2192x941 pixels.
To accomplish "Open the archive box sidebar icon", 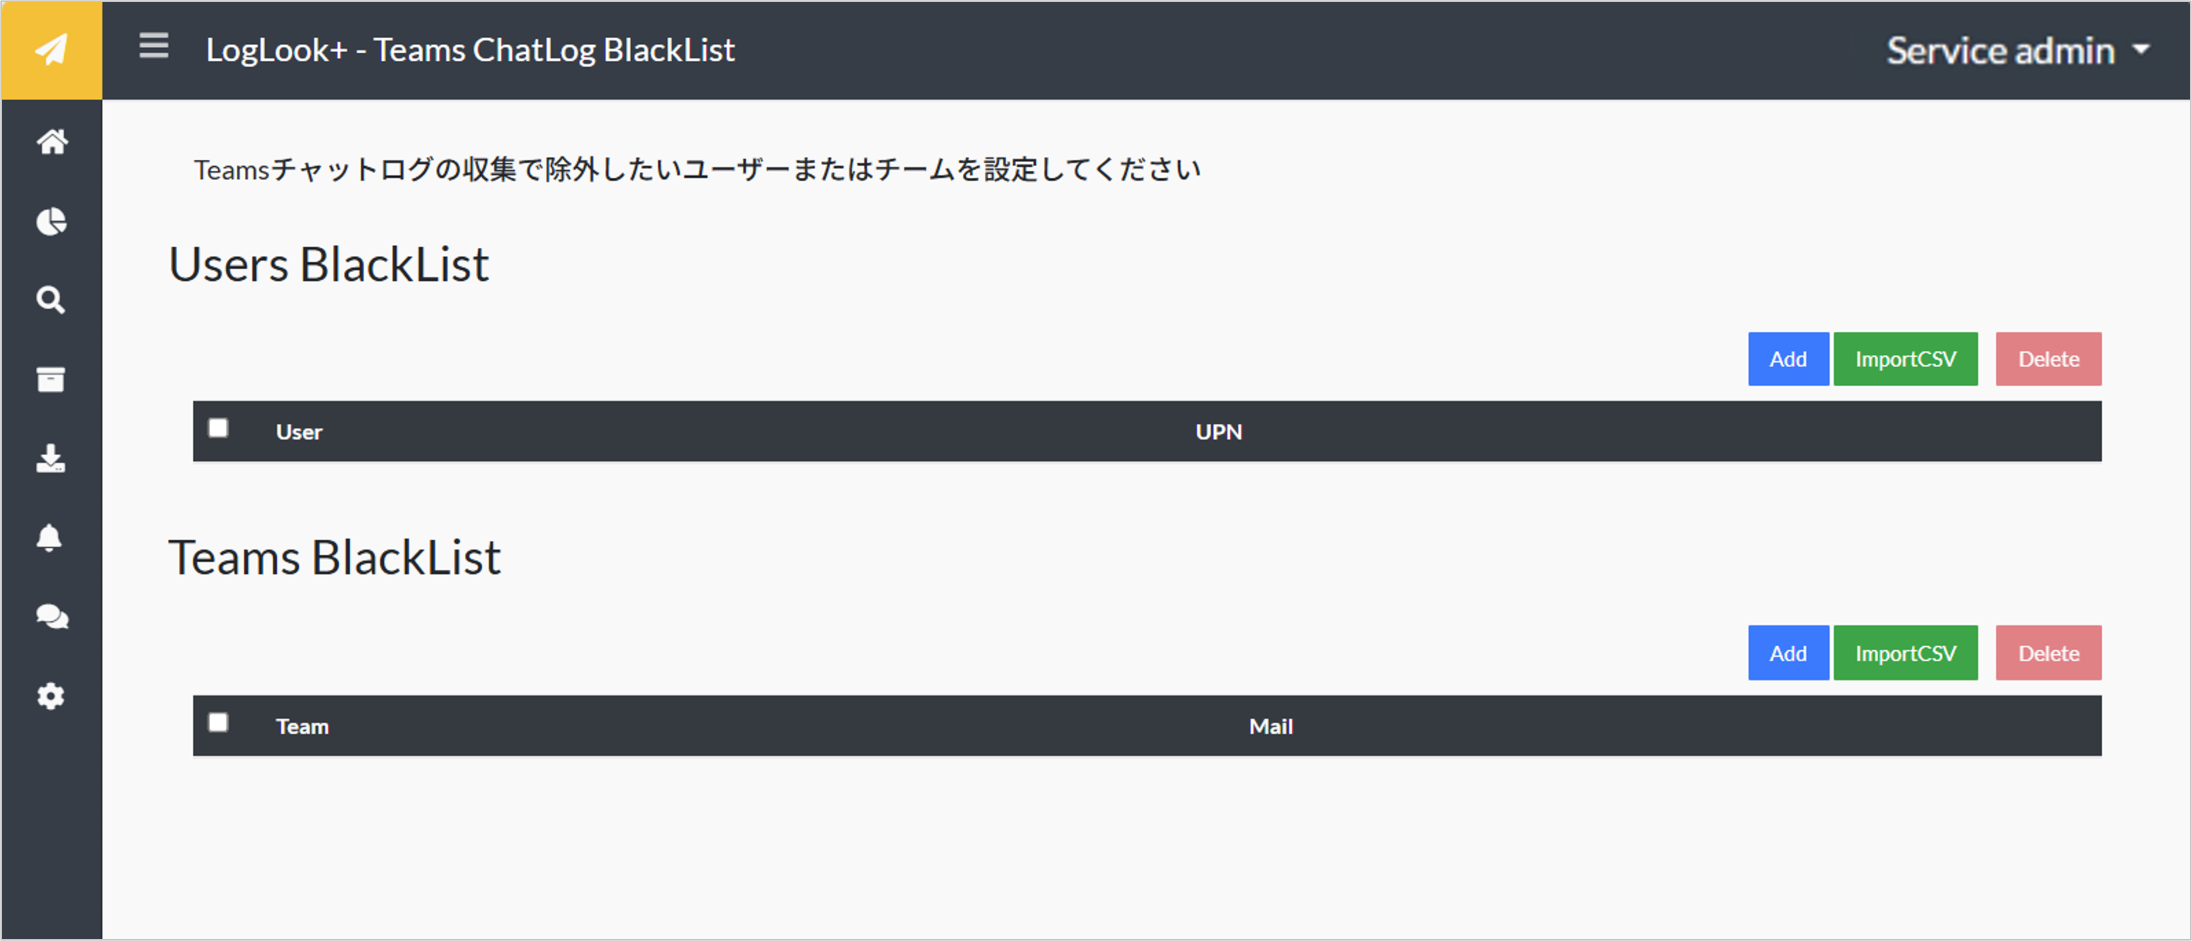I will (x=51, y=379).
